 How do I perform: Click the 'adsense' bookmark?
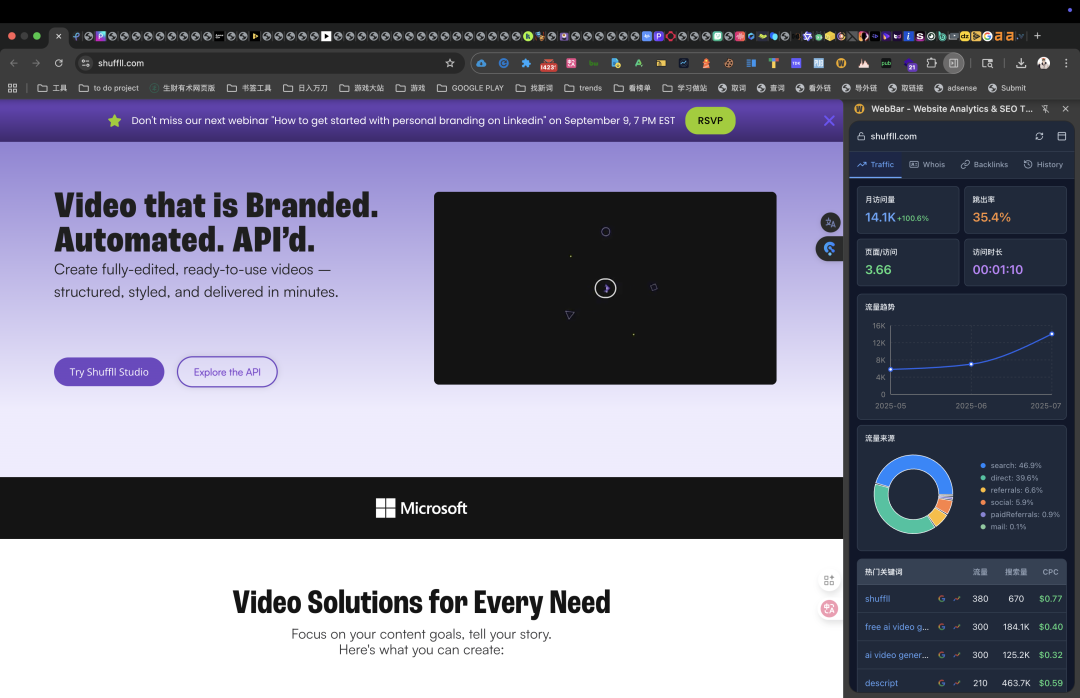(x=955, y=88)
